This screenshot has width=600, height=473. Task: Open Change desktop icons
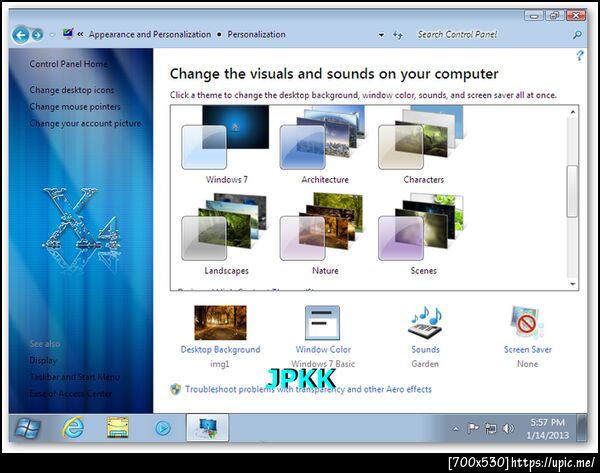coord(72,90)
